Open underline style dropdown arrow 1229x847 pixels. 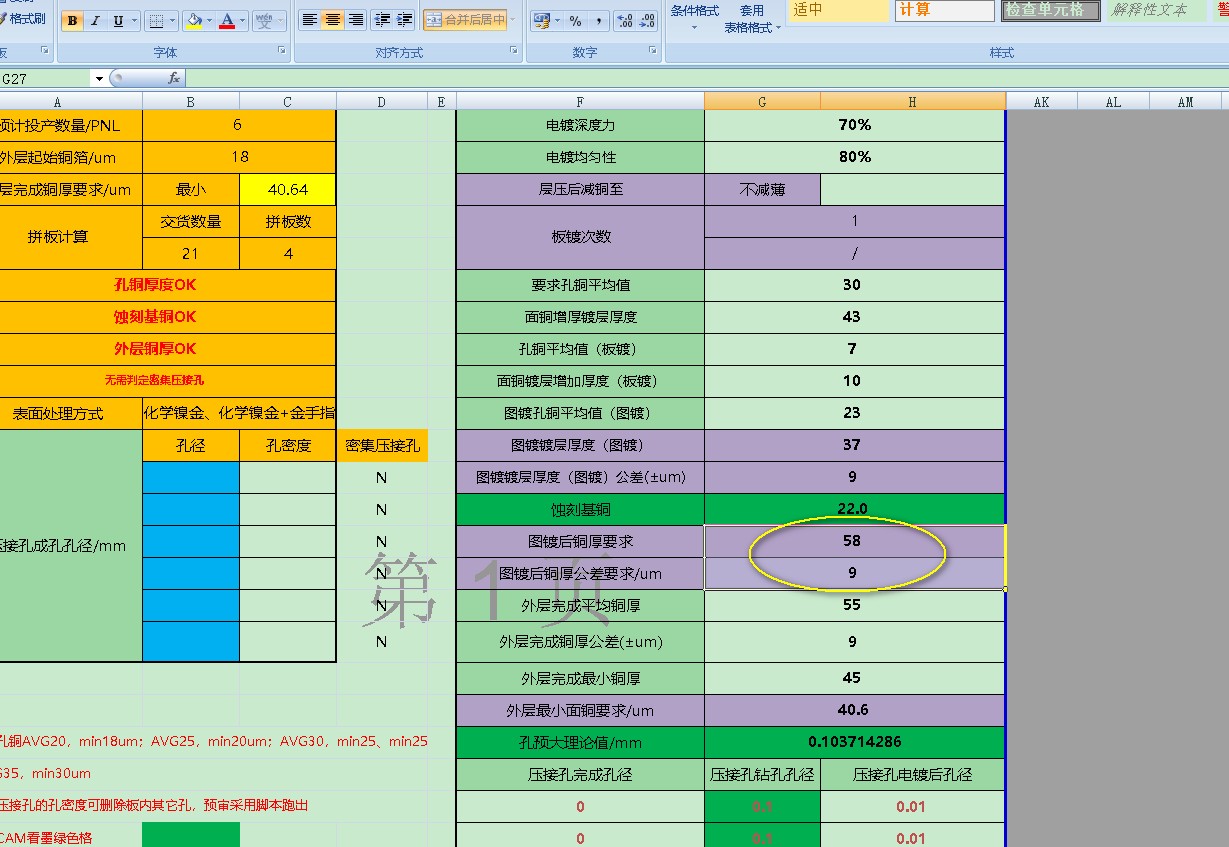[135, 20]
